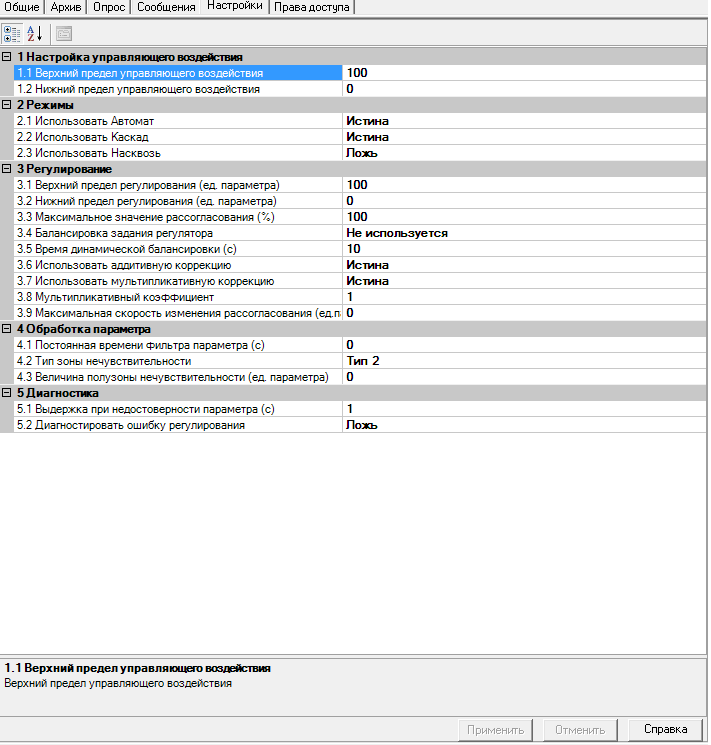Viewport: 711px width, 745px height.
Task: Open the Property Pages toolbar icon
Action: tap(64, 34)
